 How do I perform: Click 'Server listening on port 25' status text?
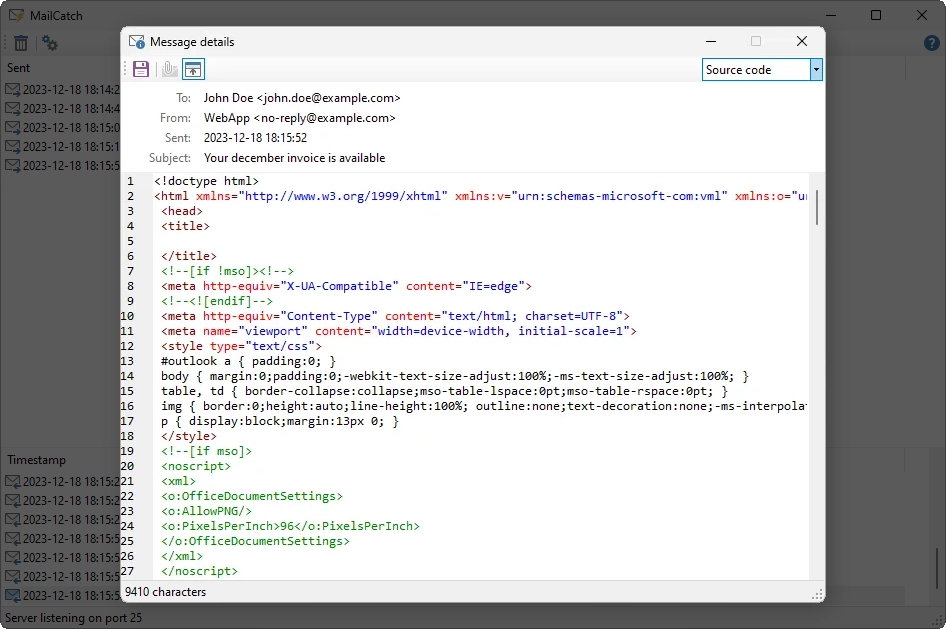pos(74,618)
